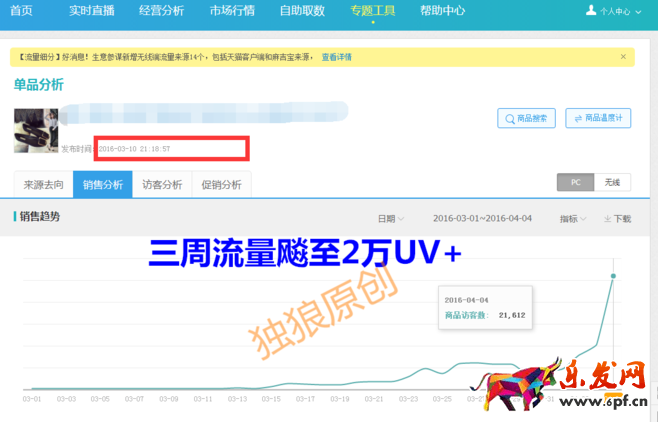Expand the 指标 dropdown
Screen dimensions: 658x422
tap(573, 219)
